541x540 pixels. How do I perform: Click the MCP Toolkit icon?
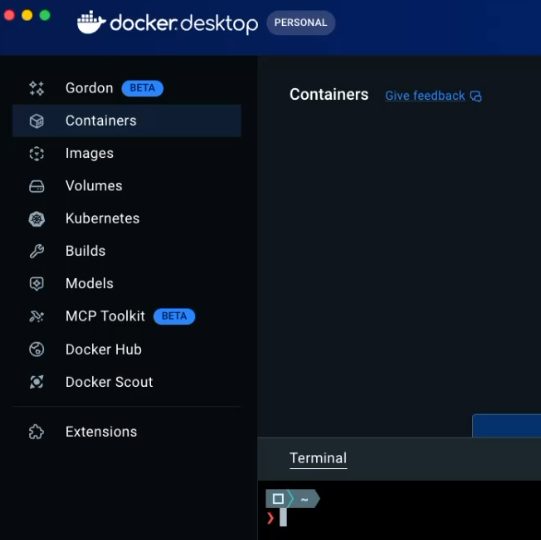coord(37,316)
